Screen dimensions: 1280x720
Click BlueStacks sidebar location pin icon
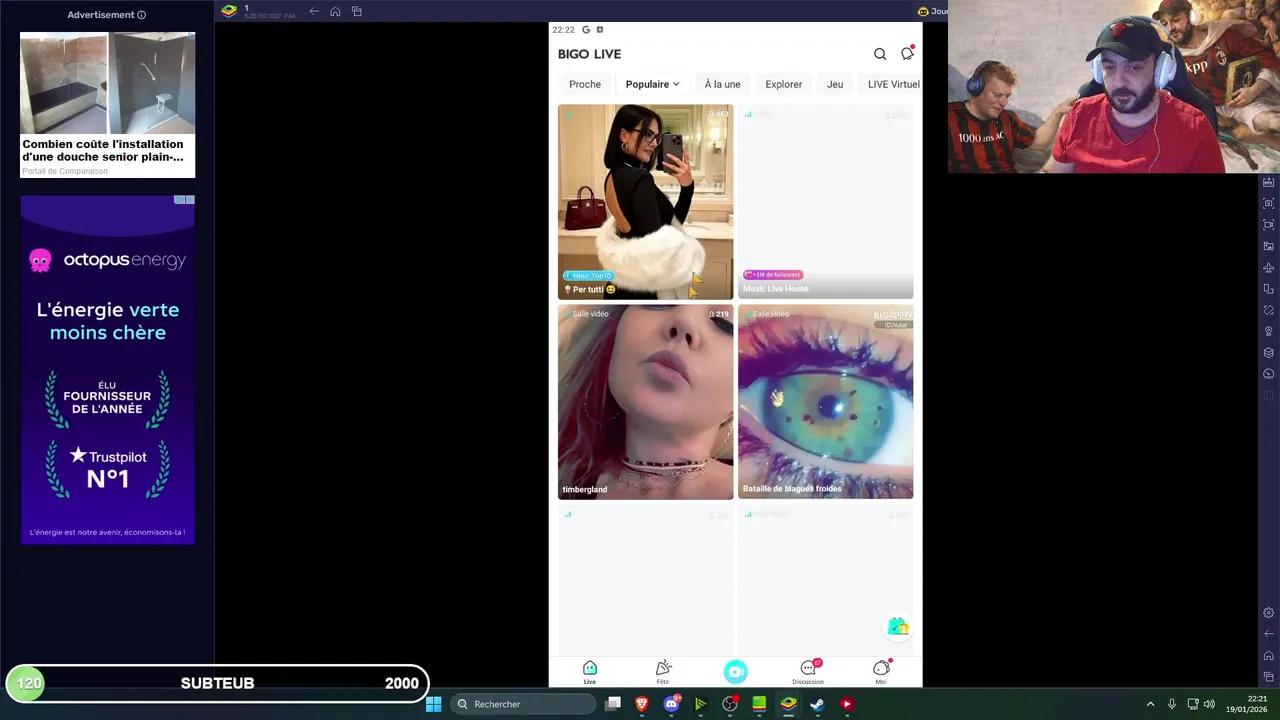(1269, 331)
